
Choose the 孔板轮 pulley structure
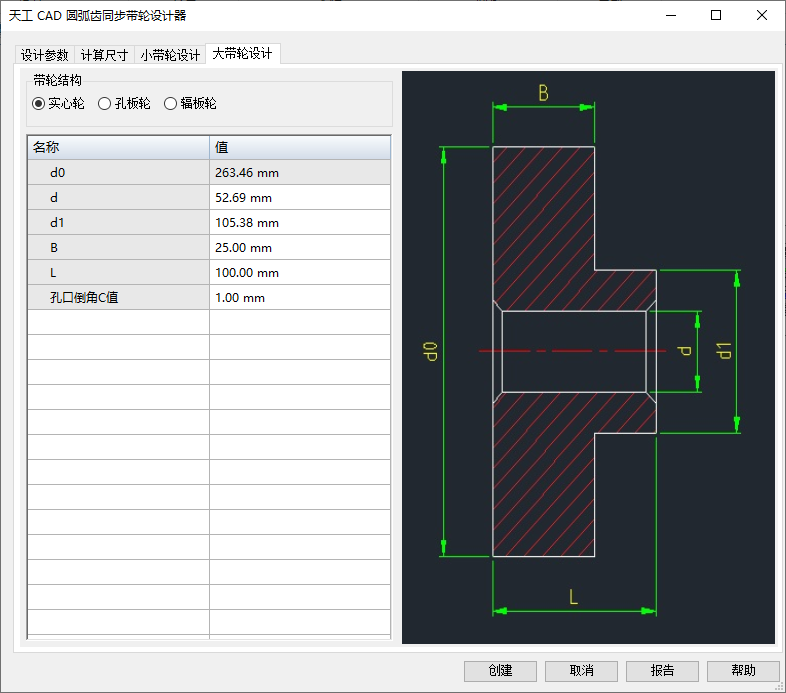tap(105, 104)
